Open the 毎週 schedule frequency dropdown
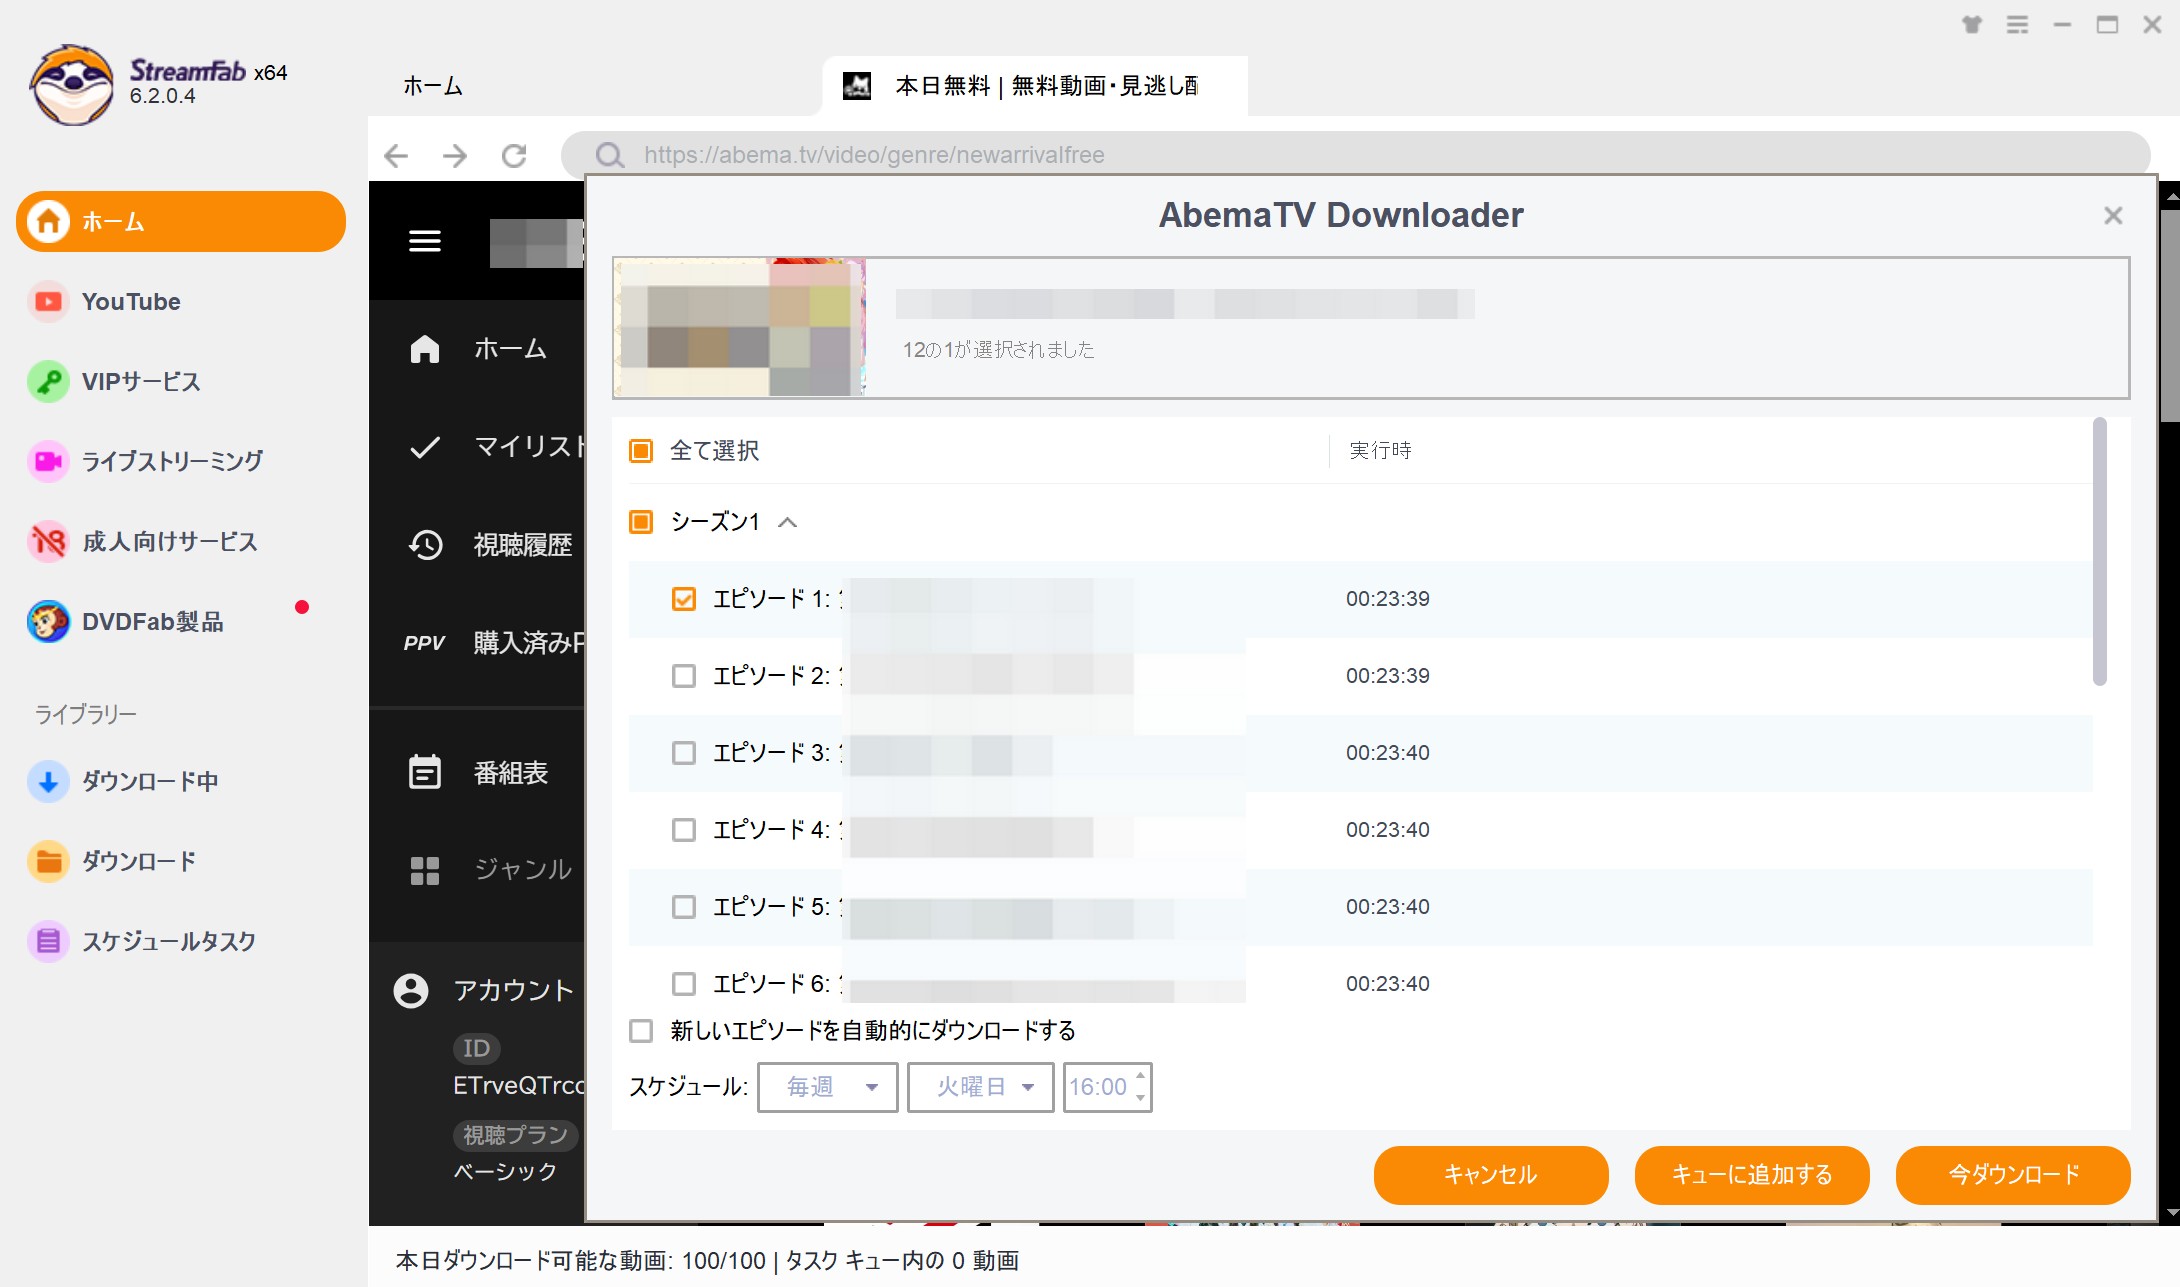Viewport: 2180px width, 1287px height. click(x=828, y=1087)
